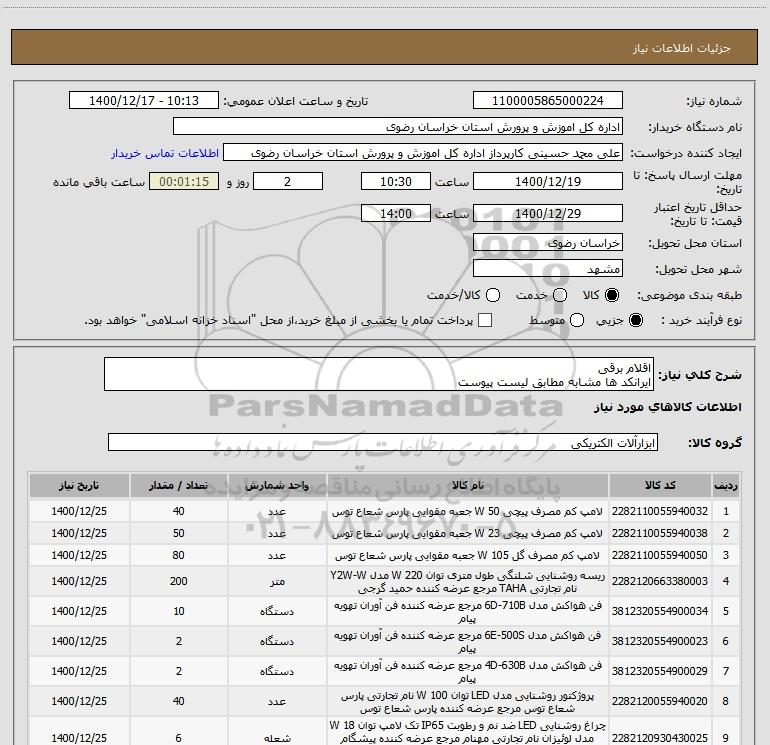
Task: Click product code 3812320554900029
Action: [x=660, y=671]
